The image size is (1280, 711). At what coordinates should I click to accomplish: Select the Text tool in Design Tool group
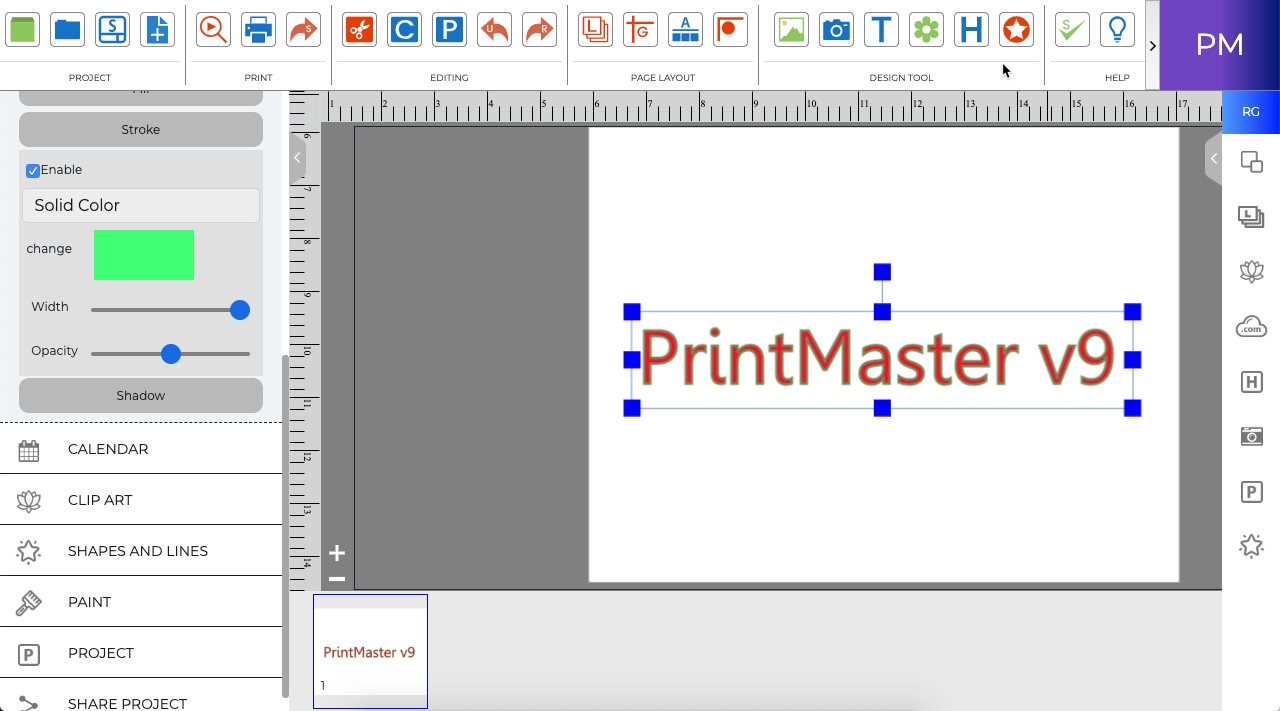[881, 29]
